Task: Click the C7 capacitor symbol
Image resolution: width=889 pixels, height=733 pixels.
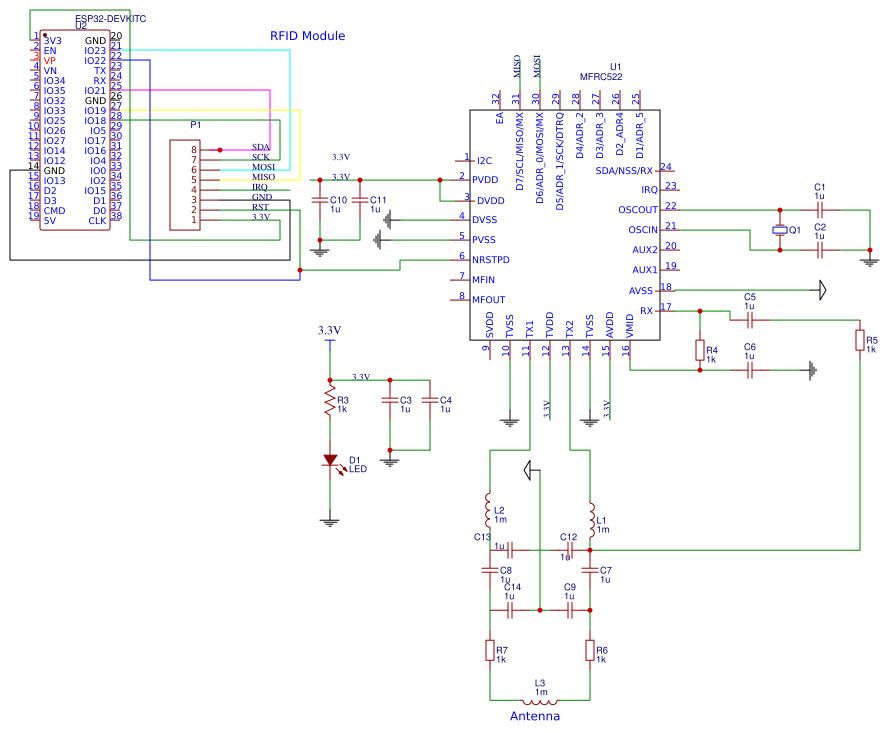Action: [590, 570]
